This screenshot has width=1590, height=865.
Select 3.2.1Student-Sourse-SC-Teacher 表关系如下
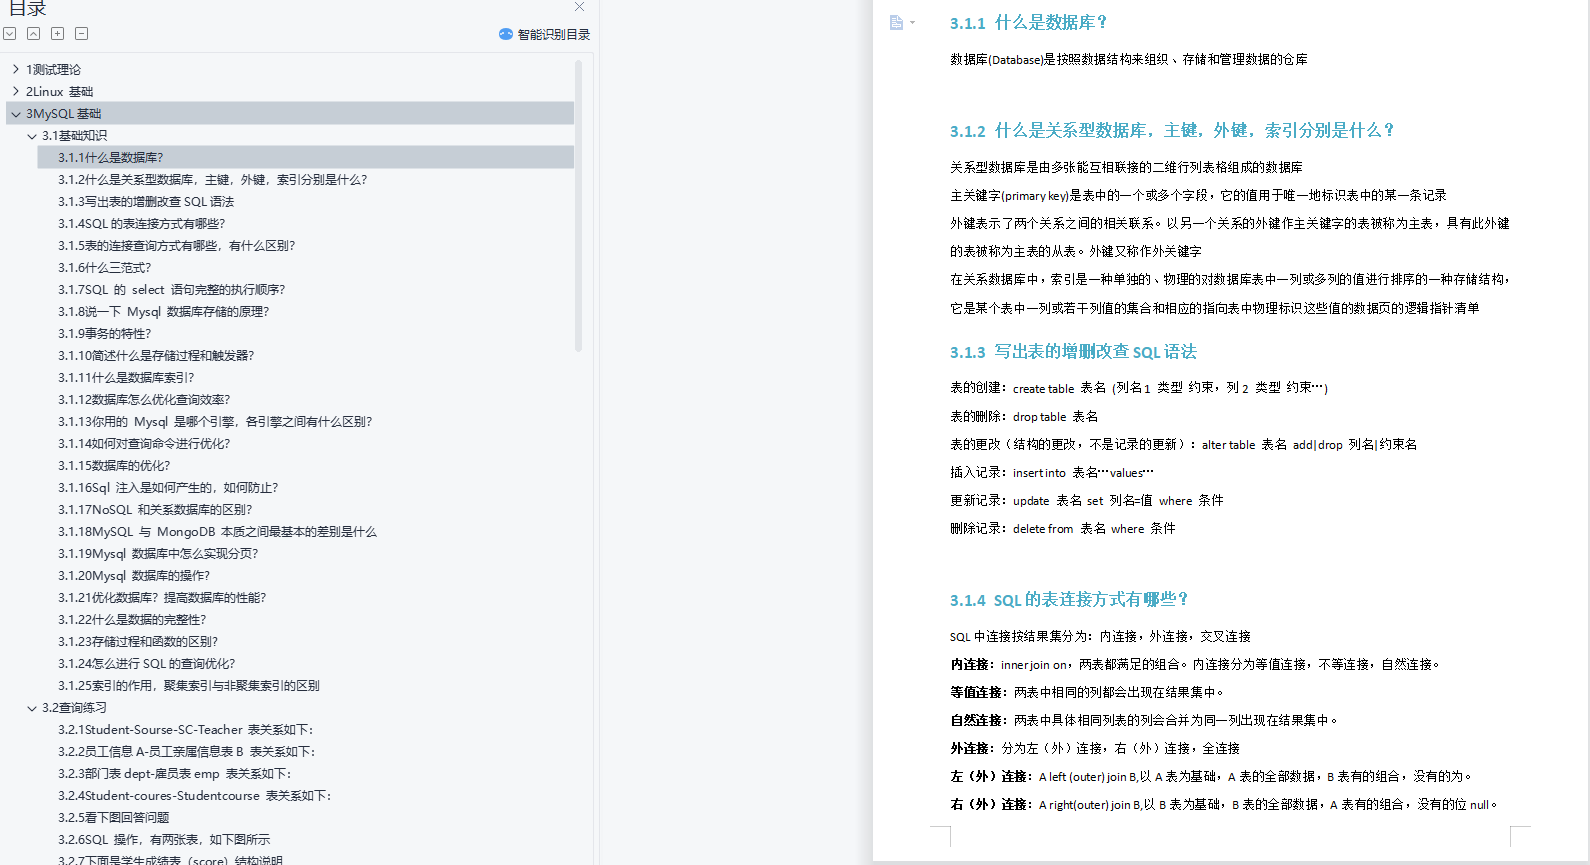coord(186,730)
